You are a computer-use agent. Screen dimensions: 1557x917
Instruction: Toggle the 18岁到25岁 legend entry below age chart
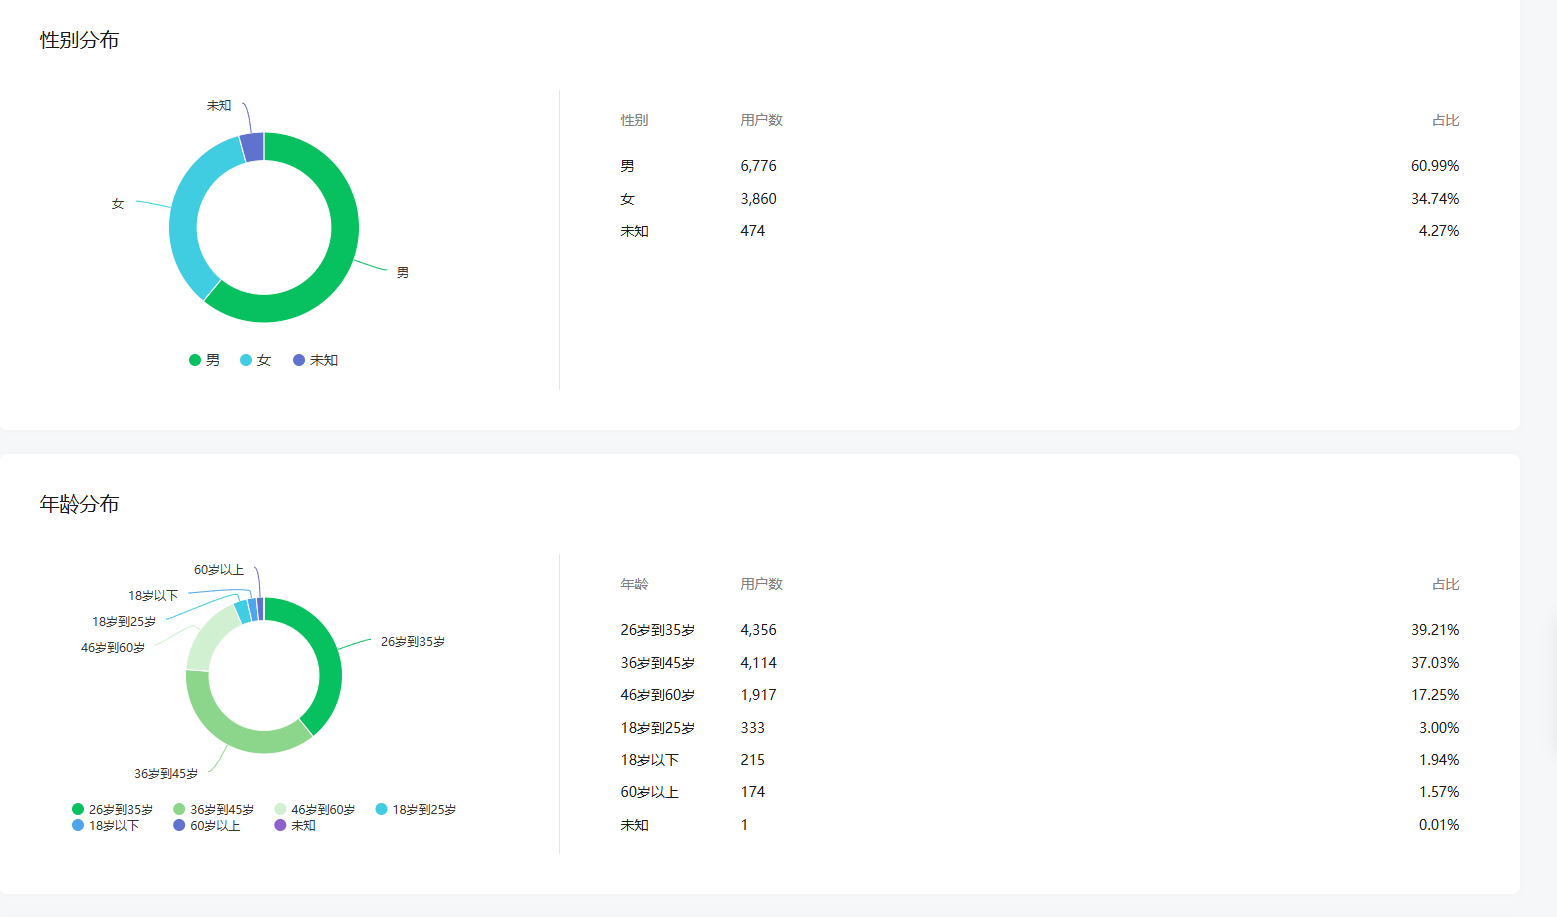[x=416, y=809]
